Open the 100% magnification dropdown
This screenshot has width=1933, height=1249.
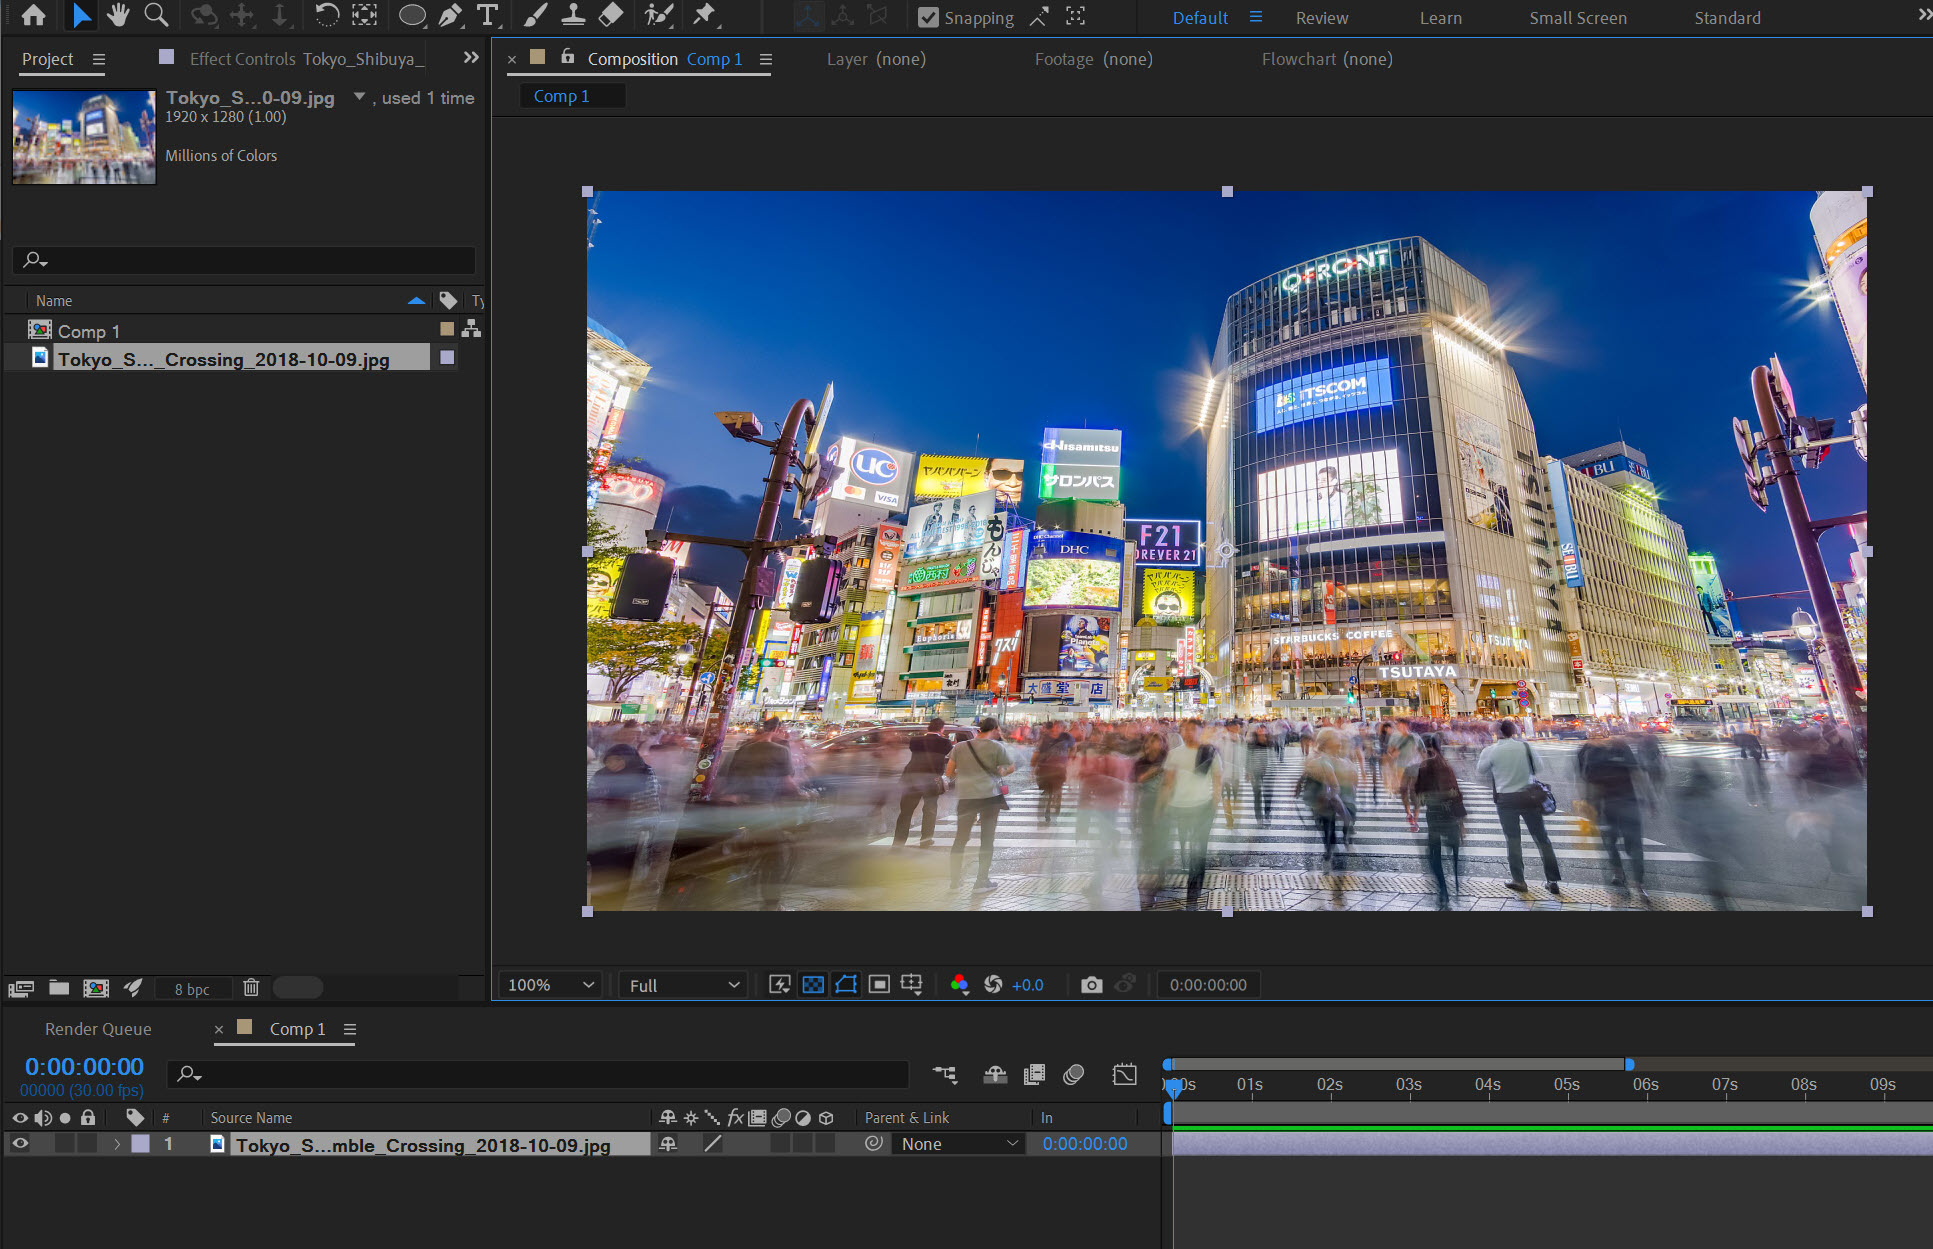tap(551, 985)
